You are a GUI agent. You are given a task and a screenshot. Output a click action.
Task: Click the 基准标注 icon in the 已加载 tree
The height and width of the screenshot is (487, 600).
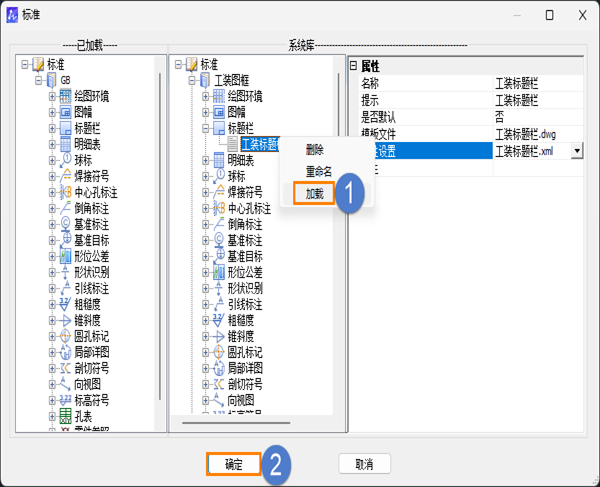[65, 224]
